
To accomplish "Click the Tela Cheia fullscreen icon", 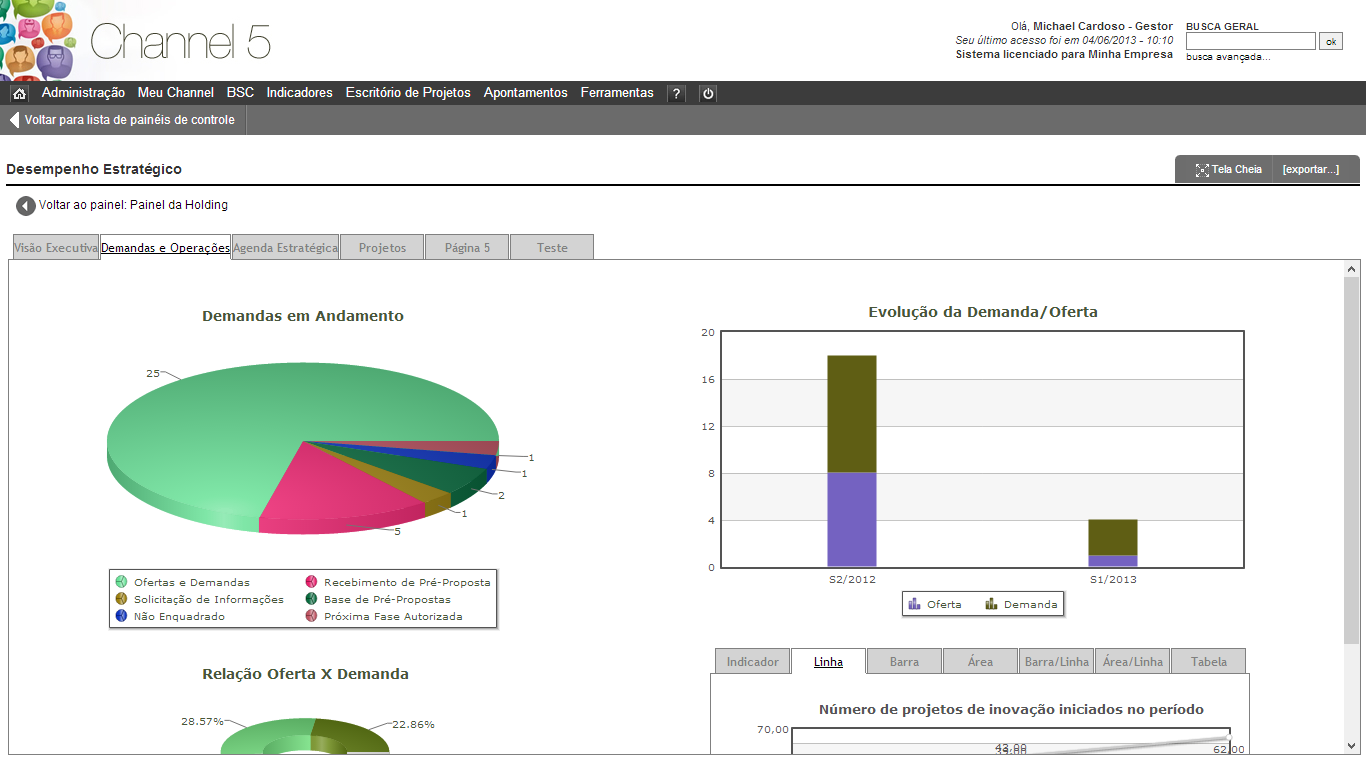I will (1202, 170).
